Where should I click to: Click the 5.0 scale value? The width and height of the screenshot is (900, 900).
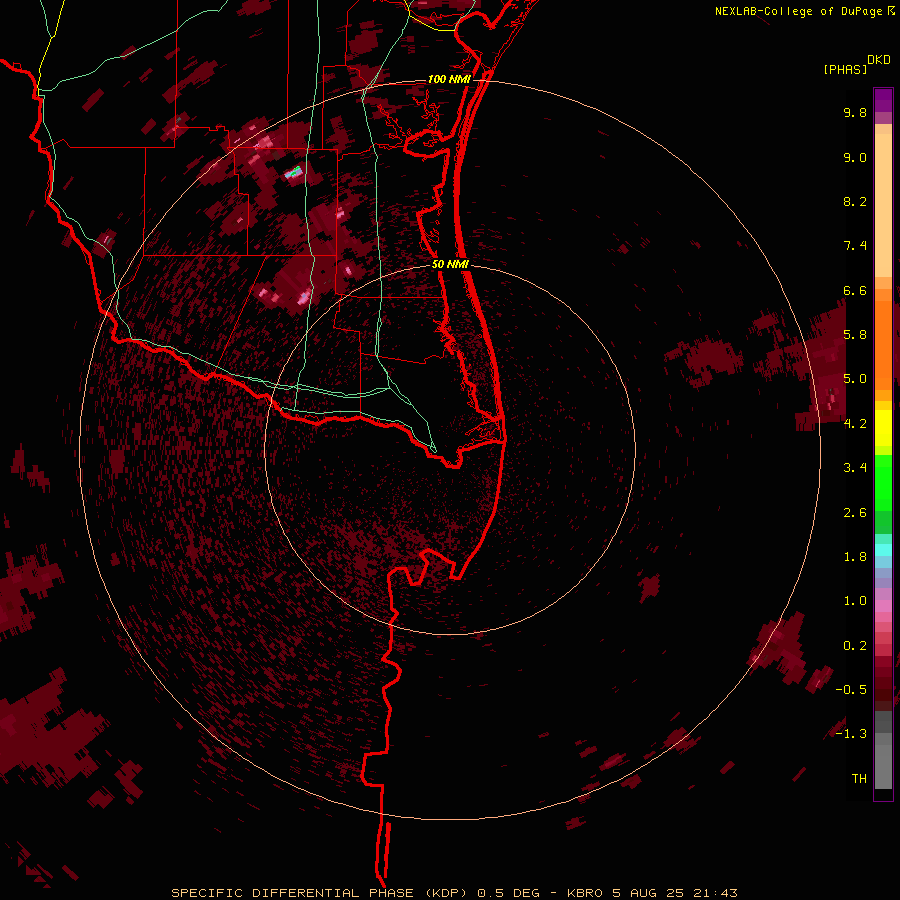point(855,379)
